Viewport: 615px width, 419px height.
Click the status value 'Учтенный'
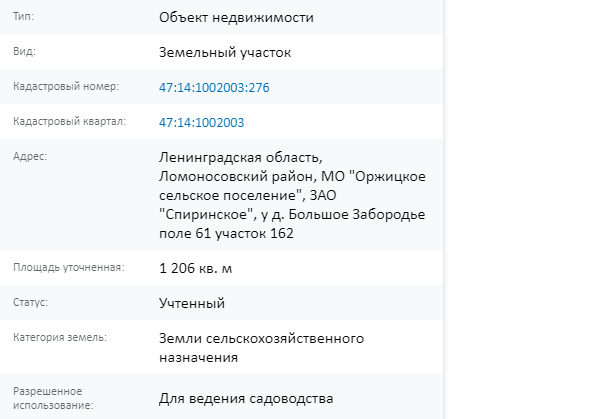[192, 303]
